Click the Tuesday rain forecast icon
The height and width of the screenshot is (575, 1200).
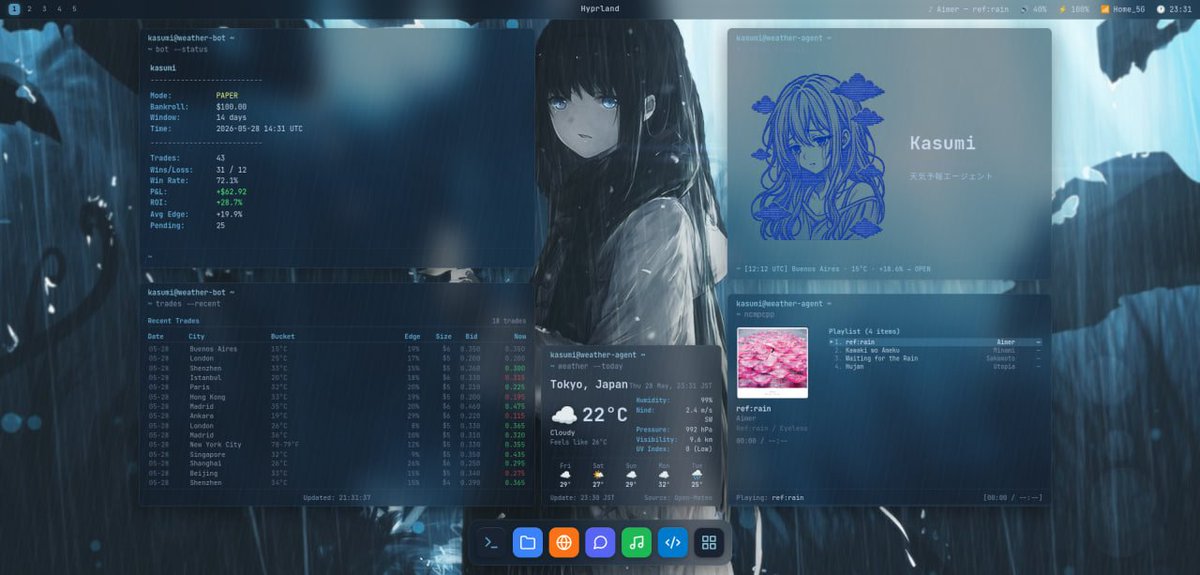(x=697, y=474)
